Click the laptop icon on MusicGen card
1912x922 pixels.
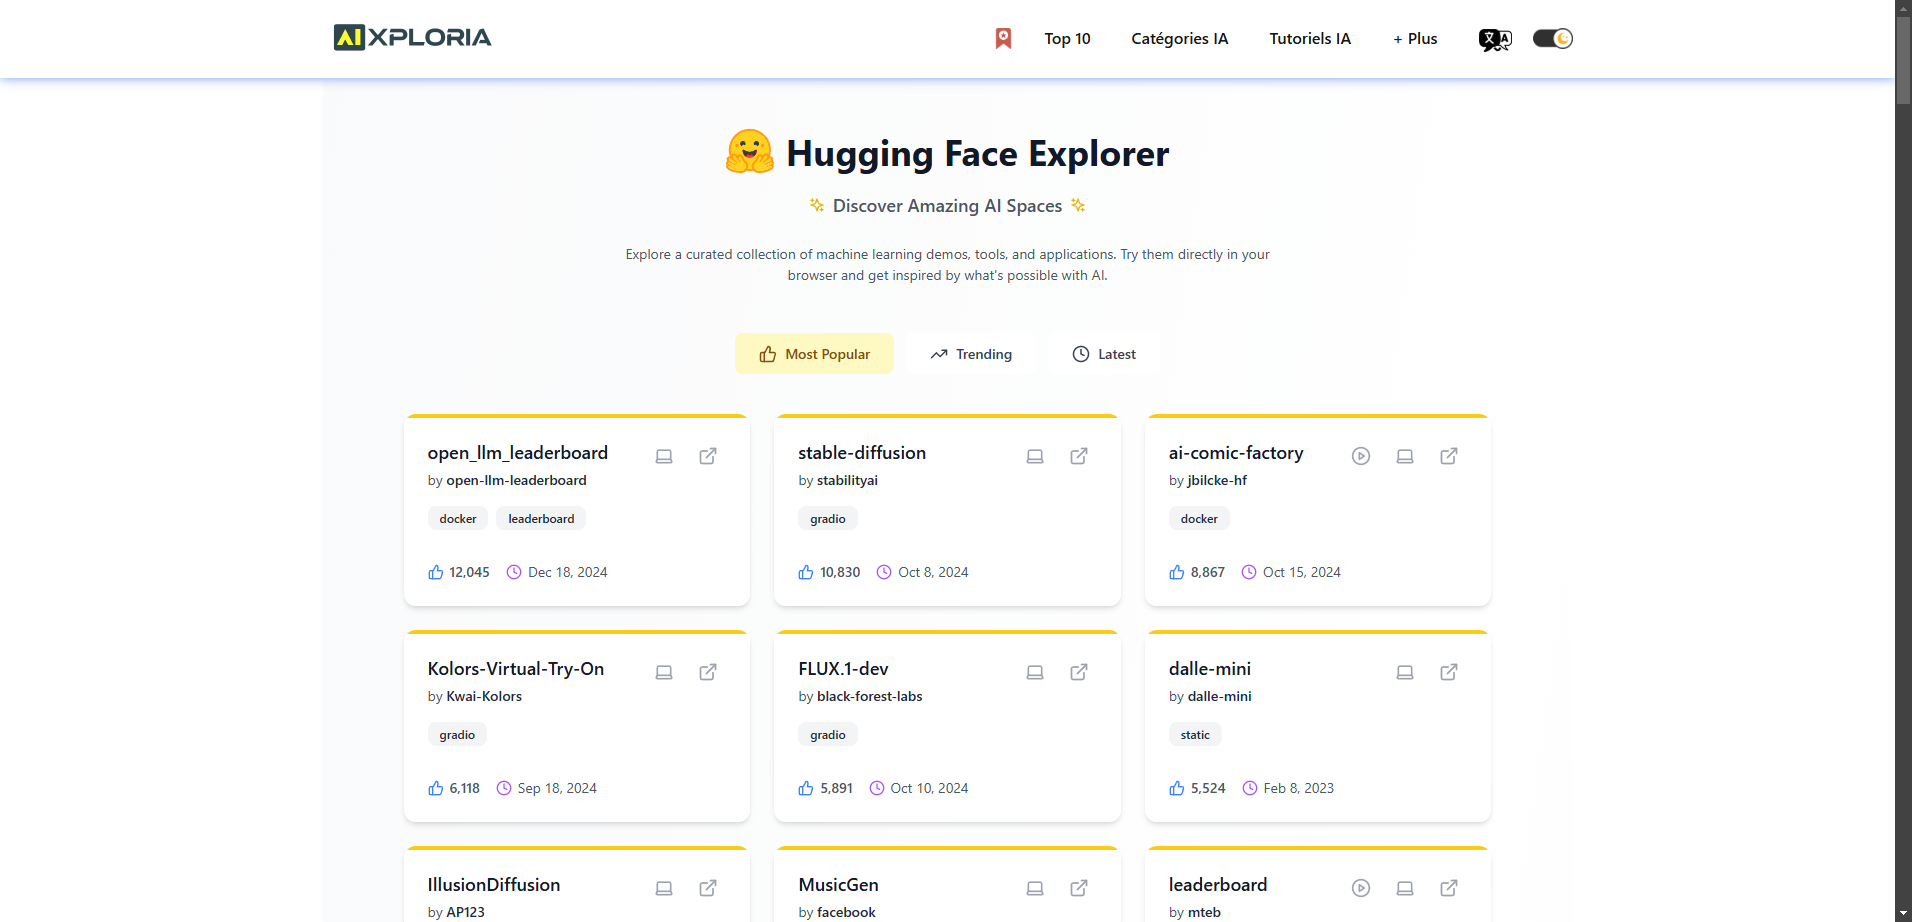coord(1035,888)
